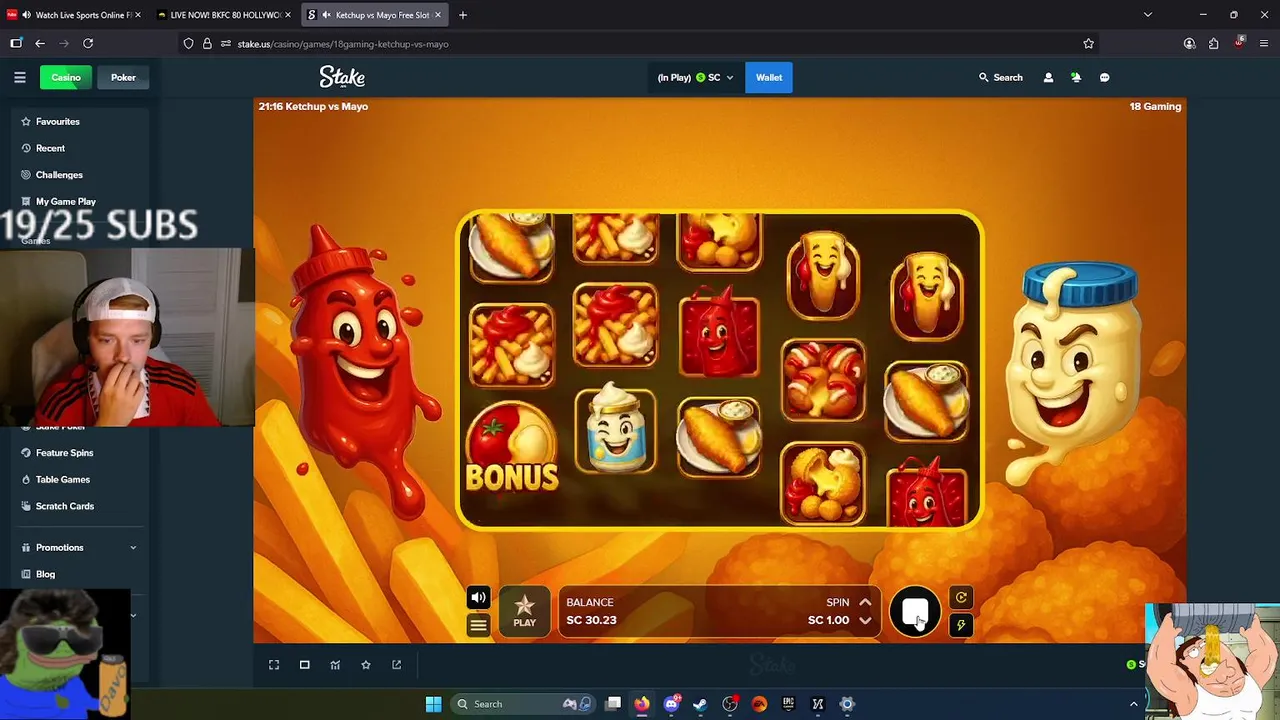Open Windows Start menu
Viewport: 1280px width, 720px height.
433,704
